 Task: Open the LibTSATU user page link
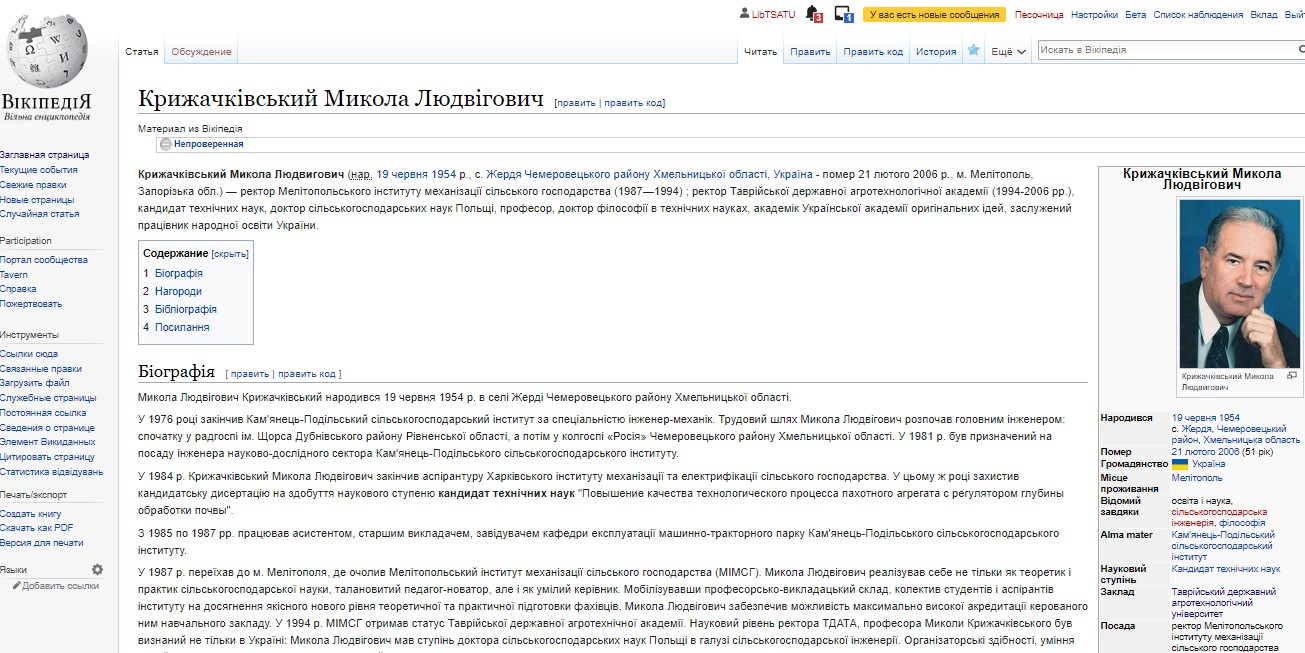[x=774, y=15]
